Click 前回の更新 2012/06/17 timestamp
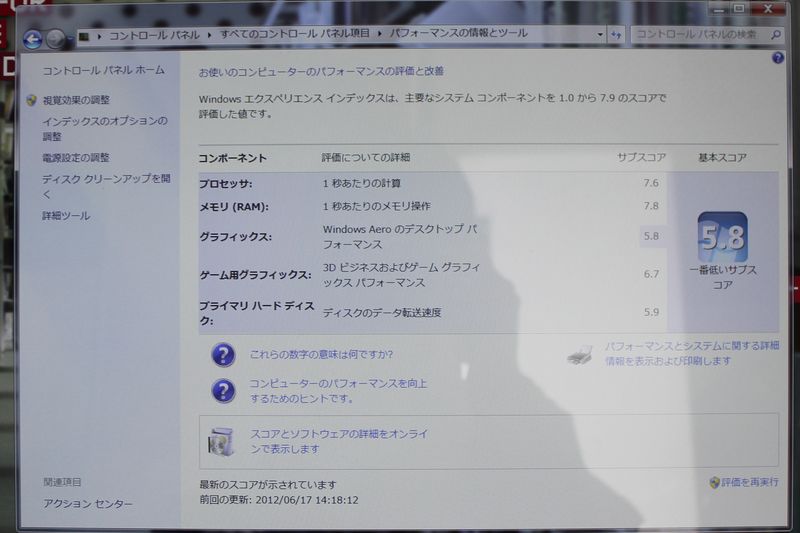 tap(279, 500)
